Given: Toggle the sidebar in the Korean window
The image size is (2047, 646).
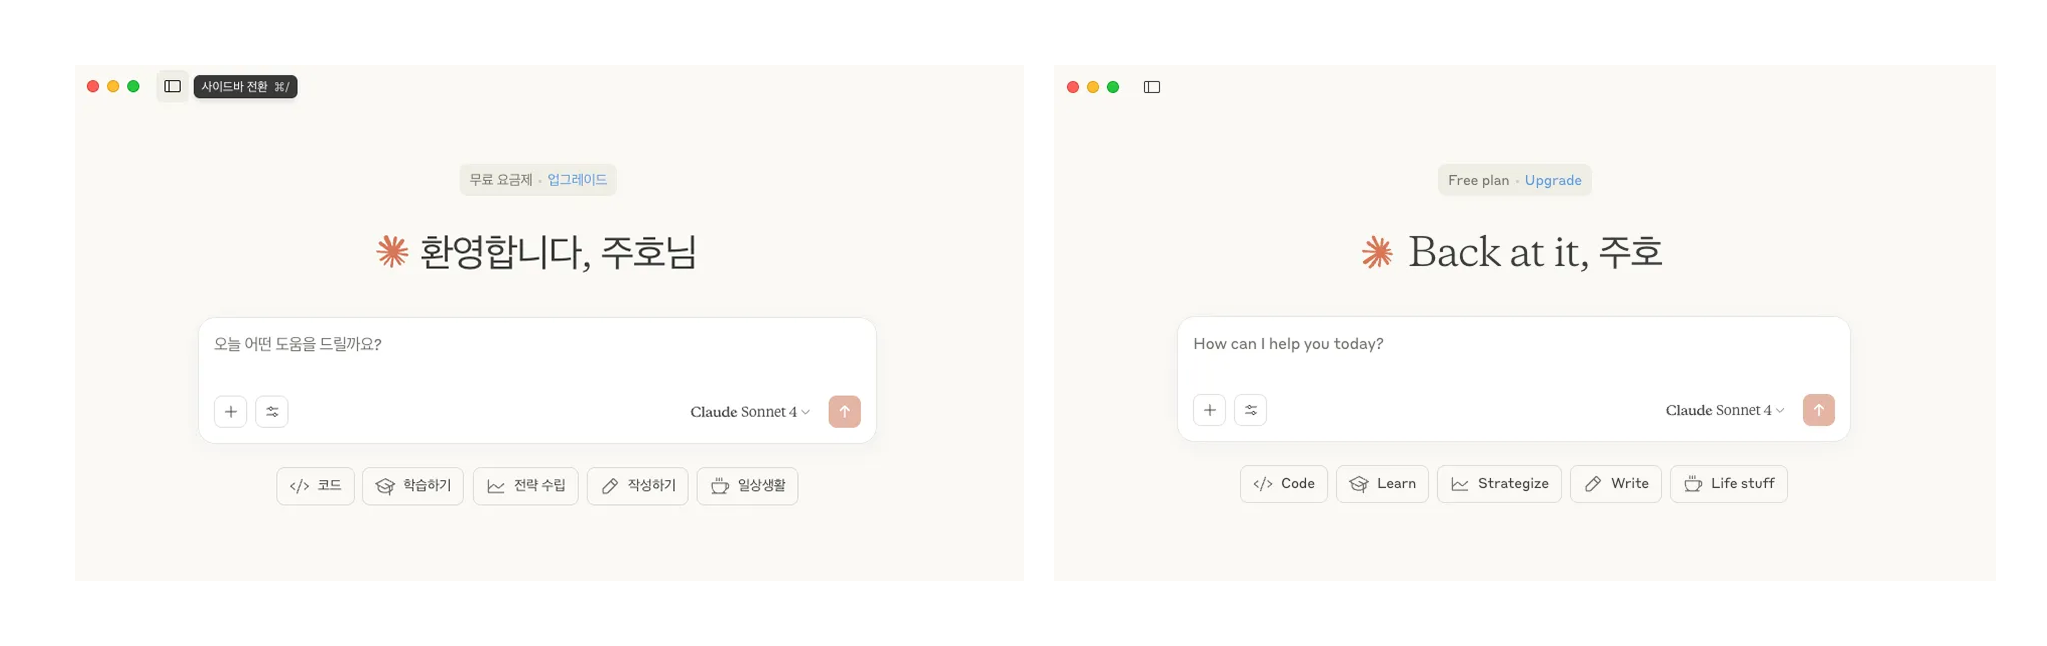Looking at the screenshot, I should click(172, 86).
